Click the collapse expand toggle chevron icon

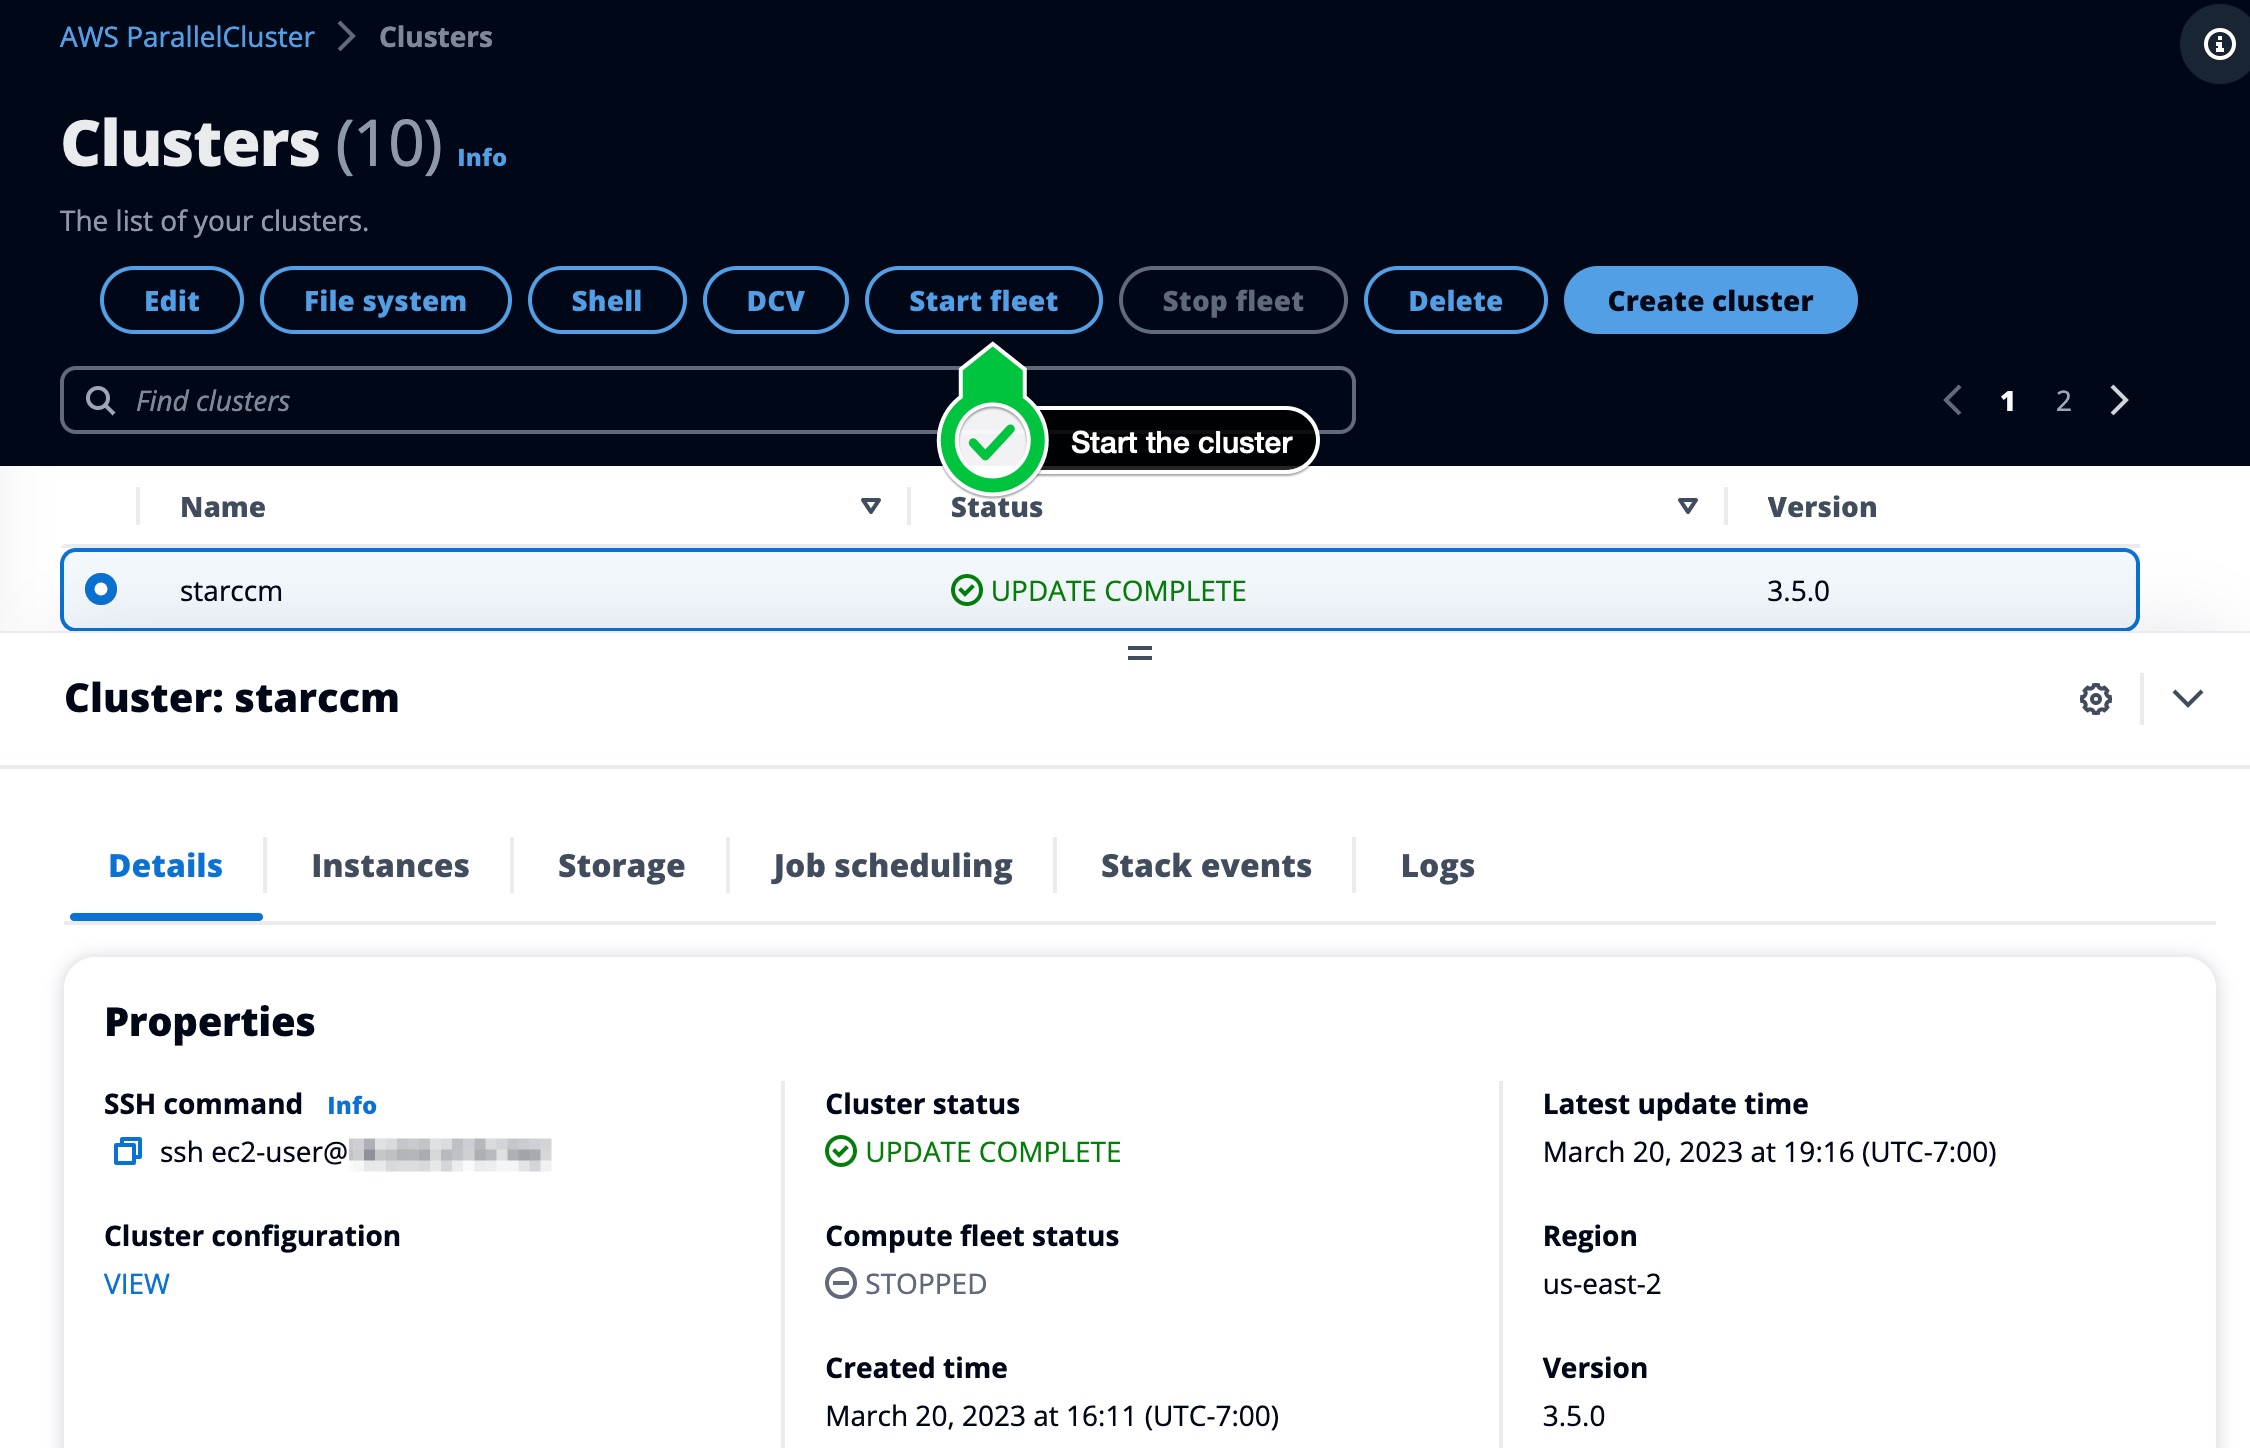(x=2188, y=697)
